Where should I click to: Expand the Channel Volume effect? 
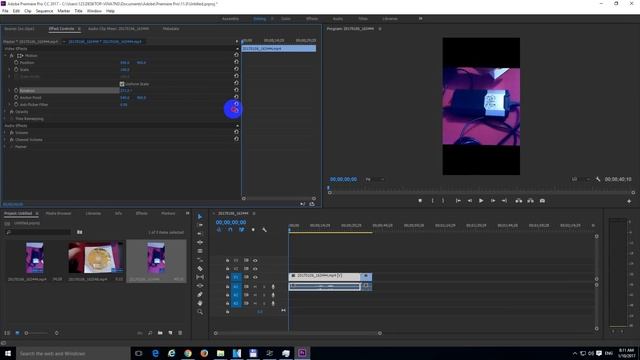pyautogui.click(x=5, y=139)
